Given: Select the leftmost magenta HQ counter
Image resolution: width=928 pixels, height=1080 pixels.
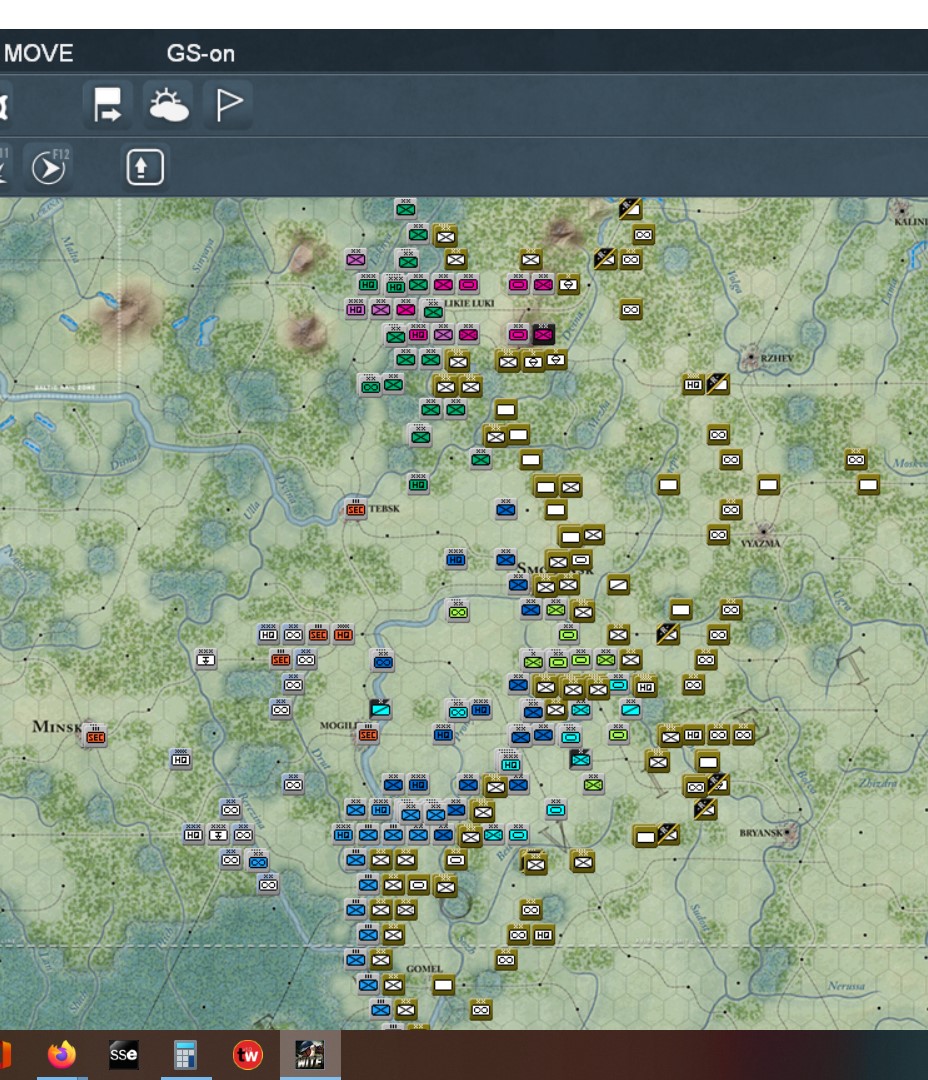Looking at the screenshot, I should [355, 309].
